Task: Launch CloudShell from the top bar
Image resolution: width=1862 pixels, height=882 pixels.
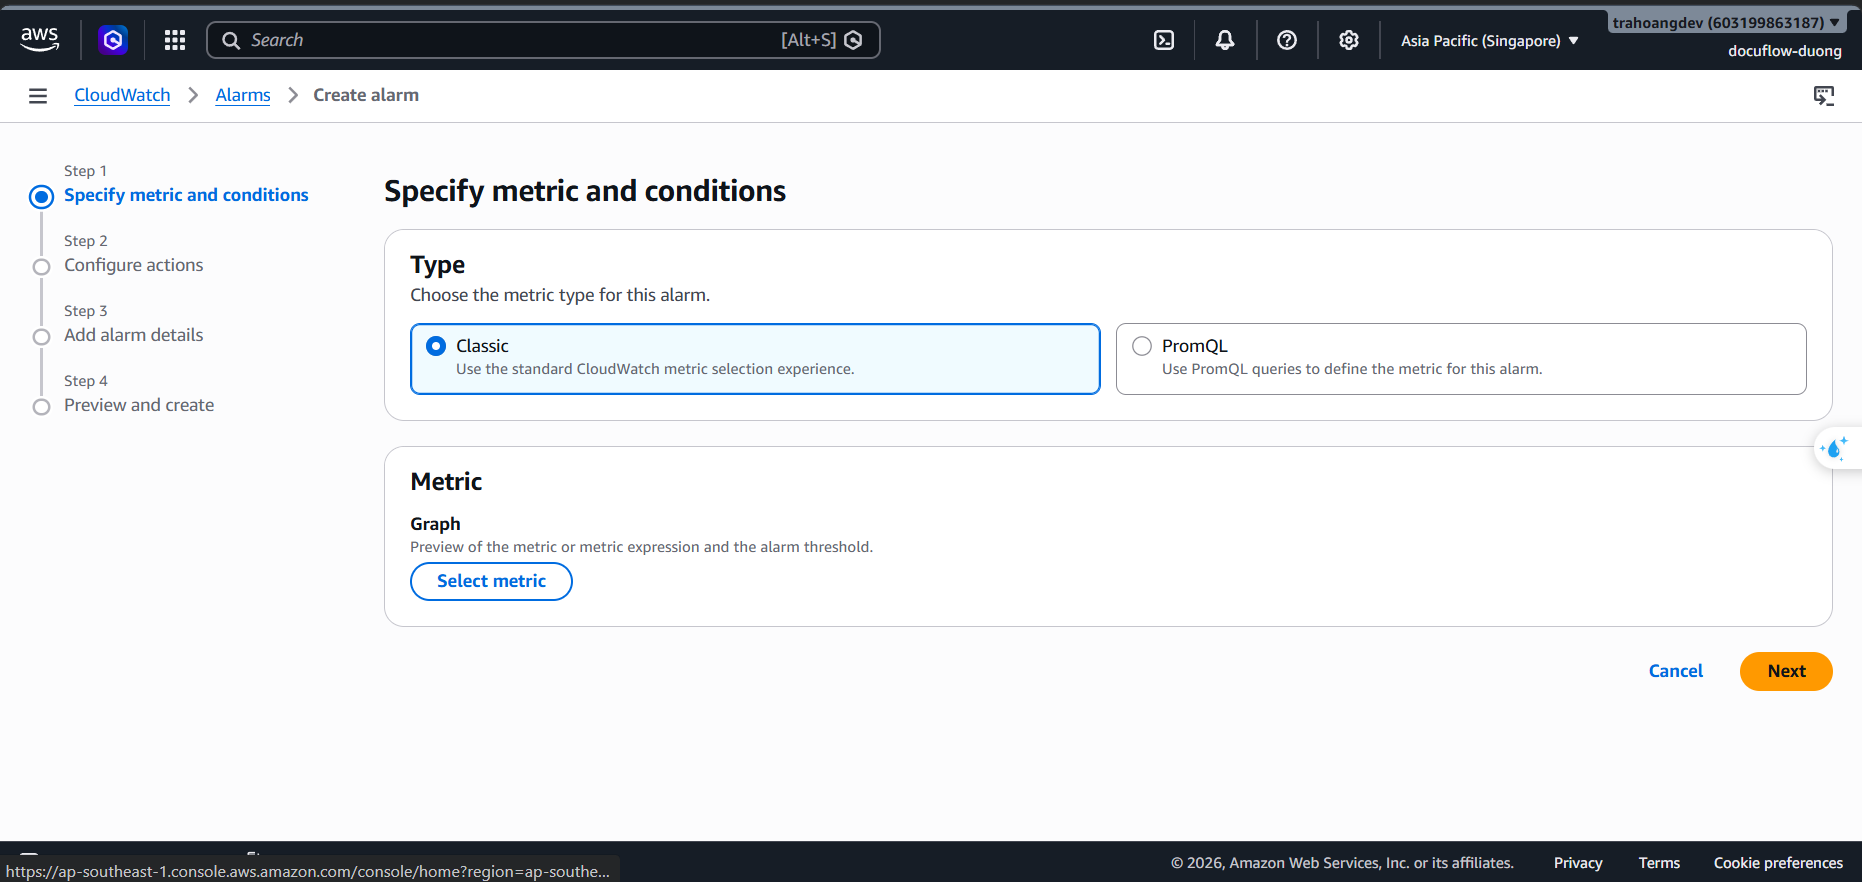Action: [1164, 40]
